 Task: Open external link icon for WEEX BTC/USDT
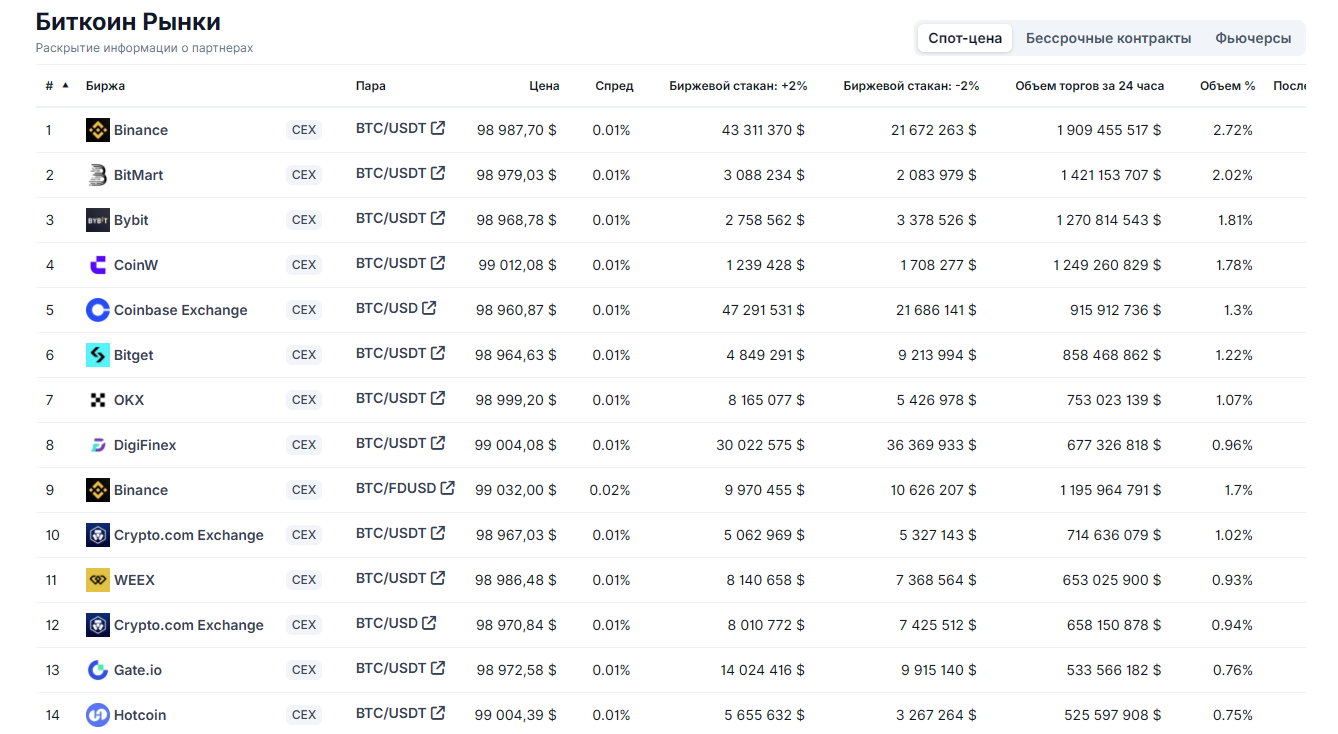point(438,578)
